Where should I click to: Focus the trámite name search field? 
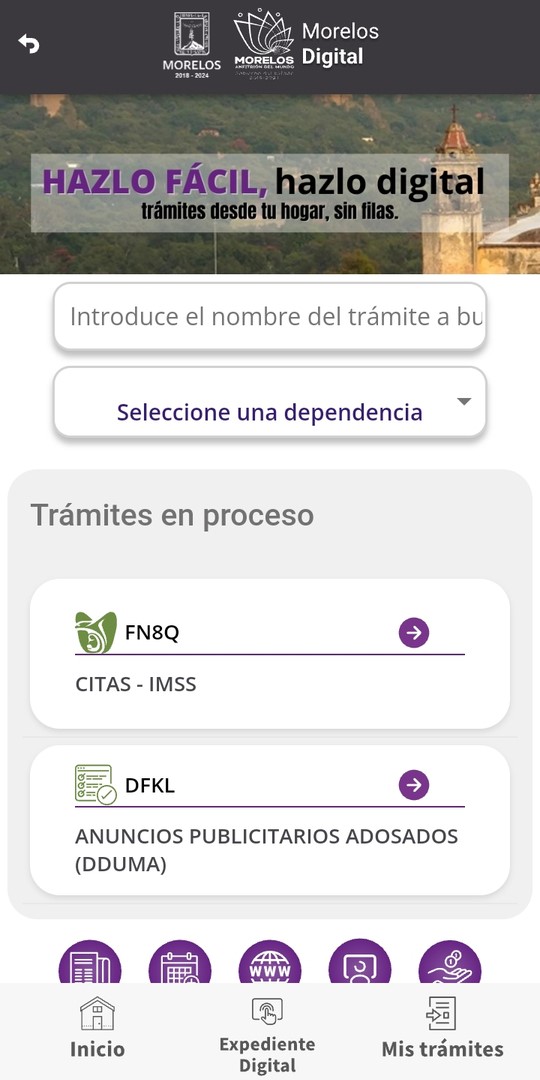(270, 316)
